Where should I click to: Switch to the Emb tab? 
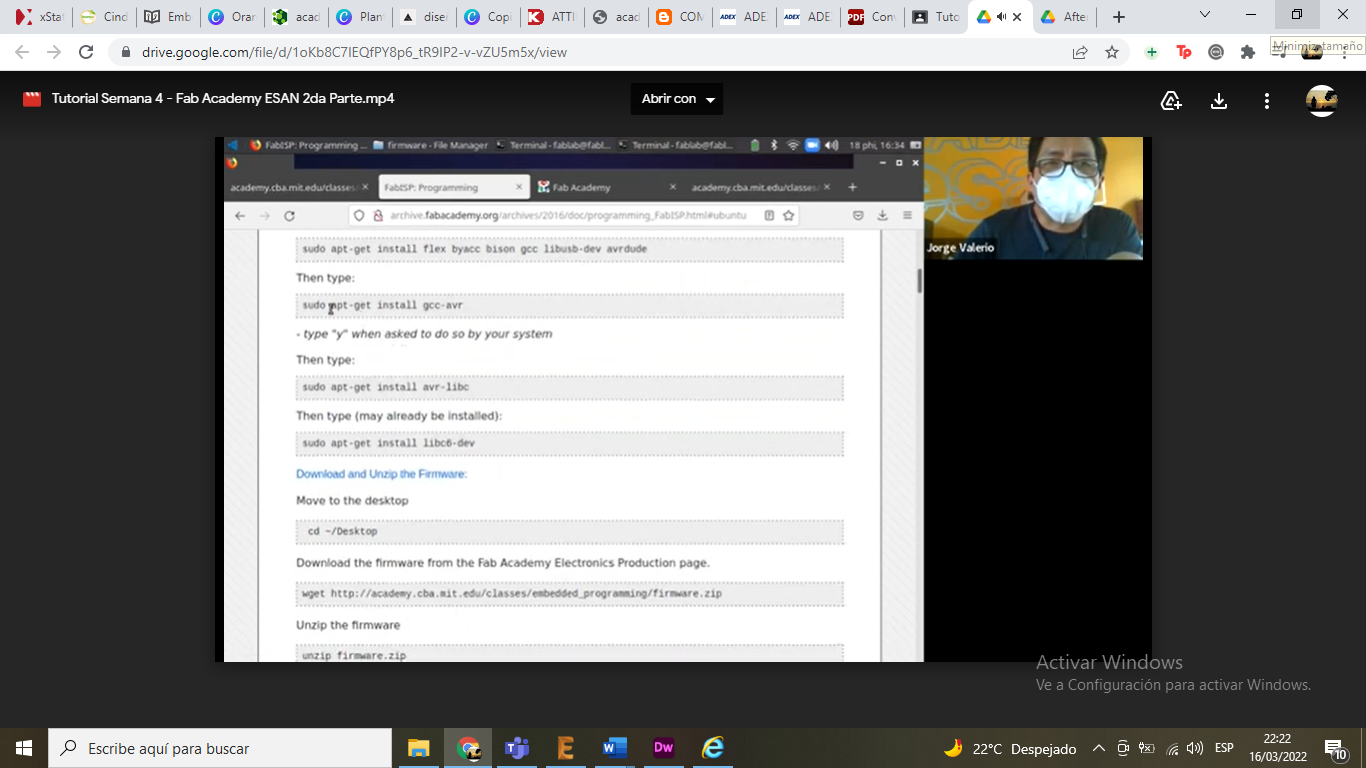pyautogui.click(x=168, y=17)
